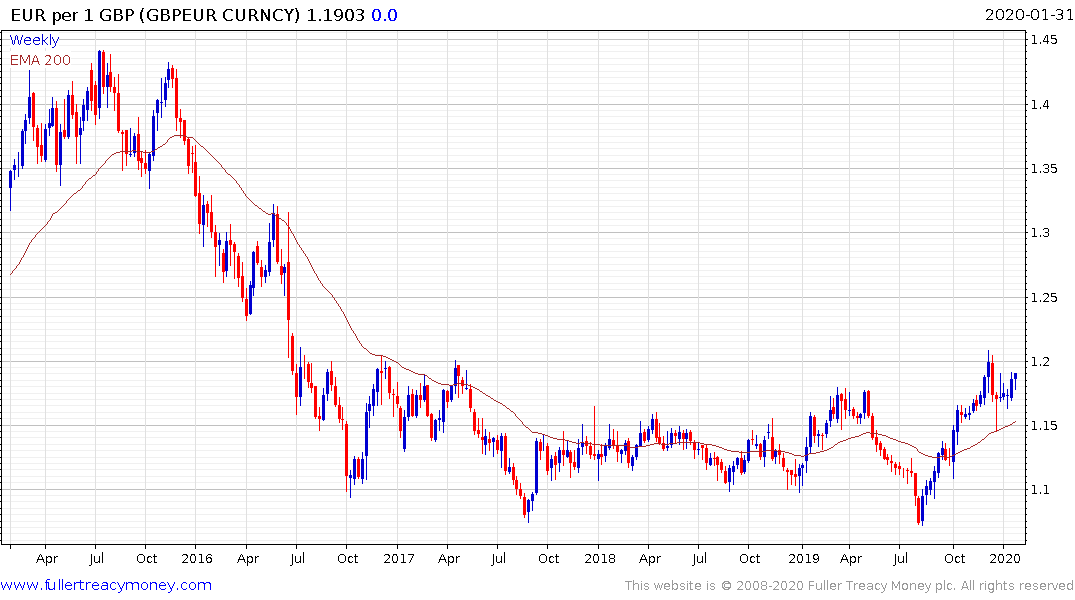1075x600 pixels.
Task: Click the copyright notice text at the bottom
Action: [849, 586]
